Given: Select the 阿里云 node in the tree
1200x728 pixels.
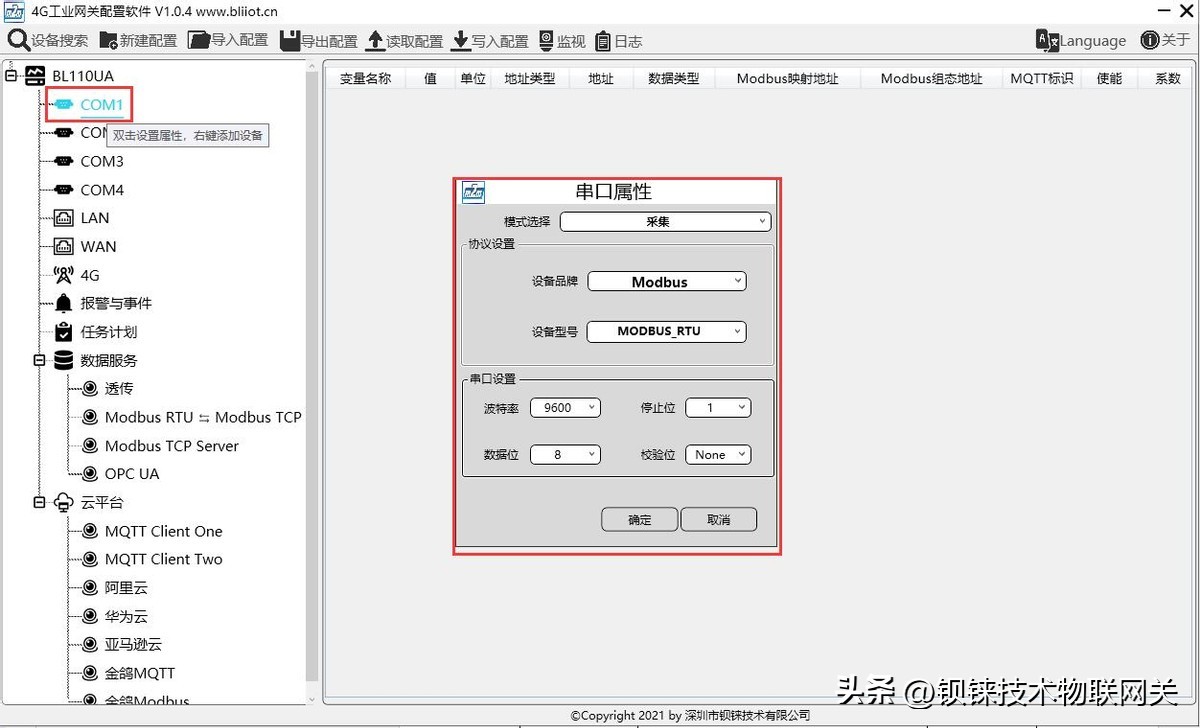Looking at the screenshot, I should click(124, 588).
